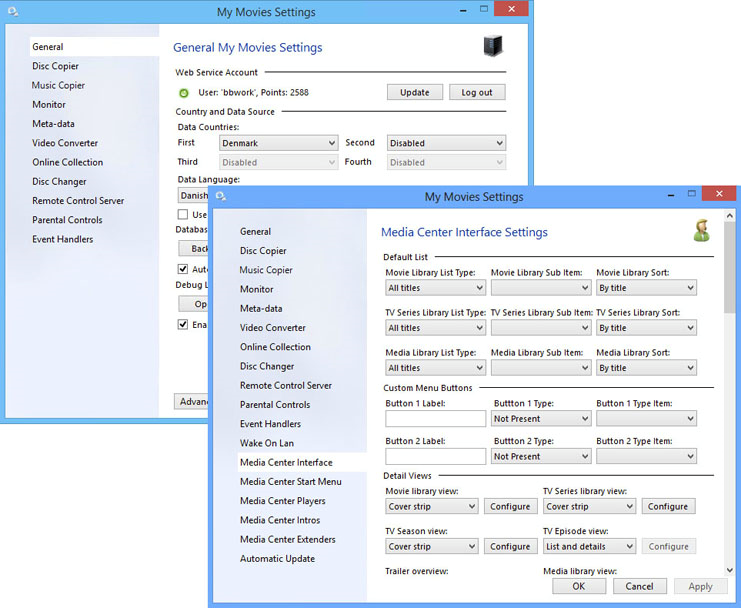Click the Log out button
This screenshot has height=608, width=741.
[x=477, y=93]
